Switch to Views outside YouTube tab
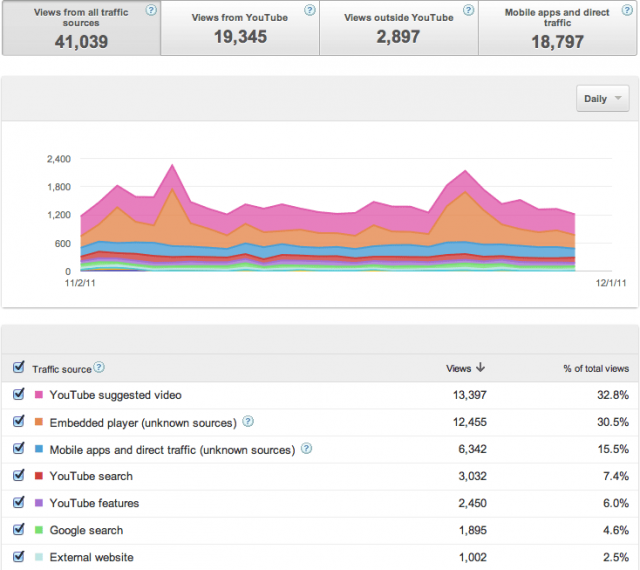640x570 pixels. 399,28
